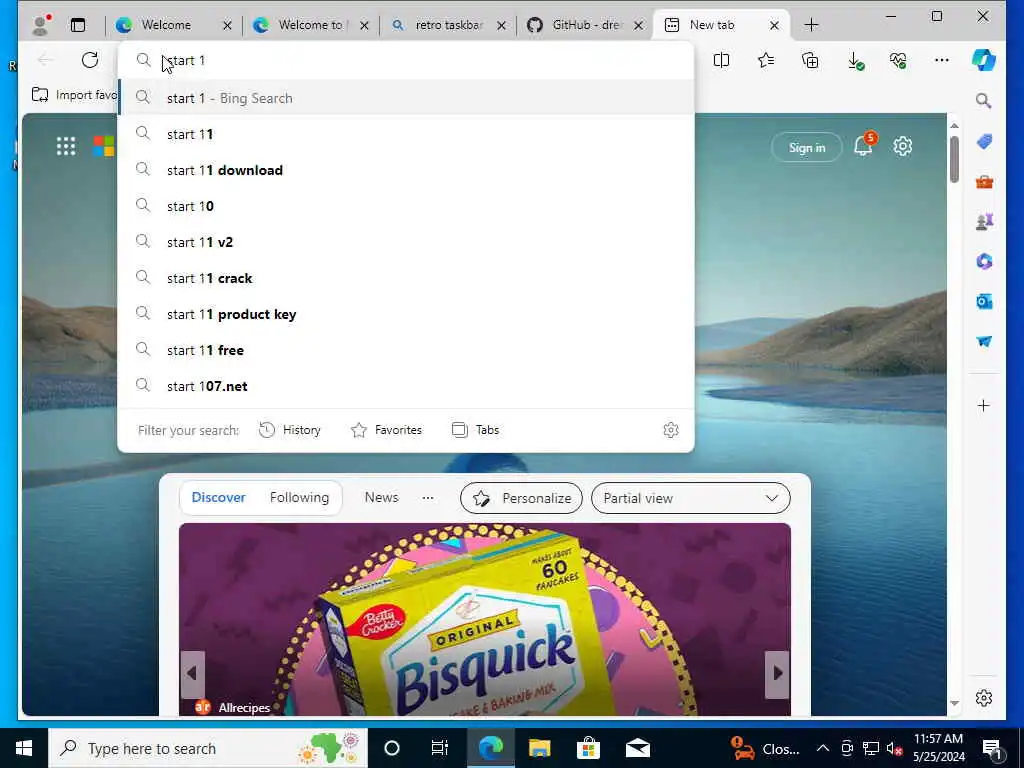
Task: Click the Personalize button
Action: coord(521,498)
